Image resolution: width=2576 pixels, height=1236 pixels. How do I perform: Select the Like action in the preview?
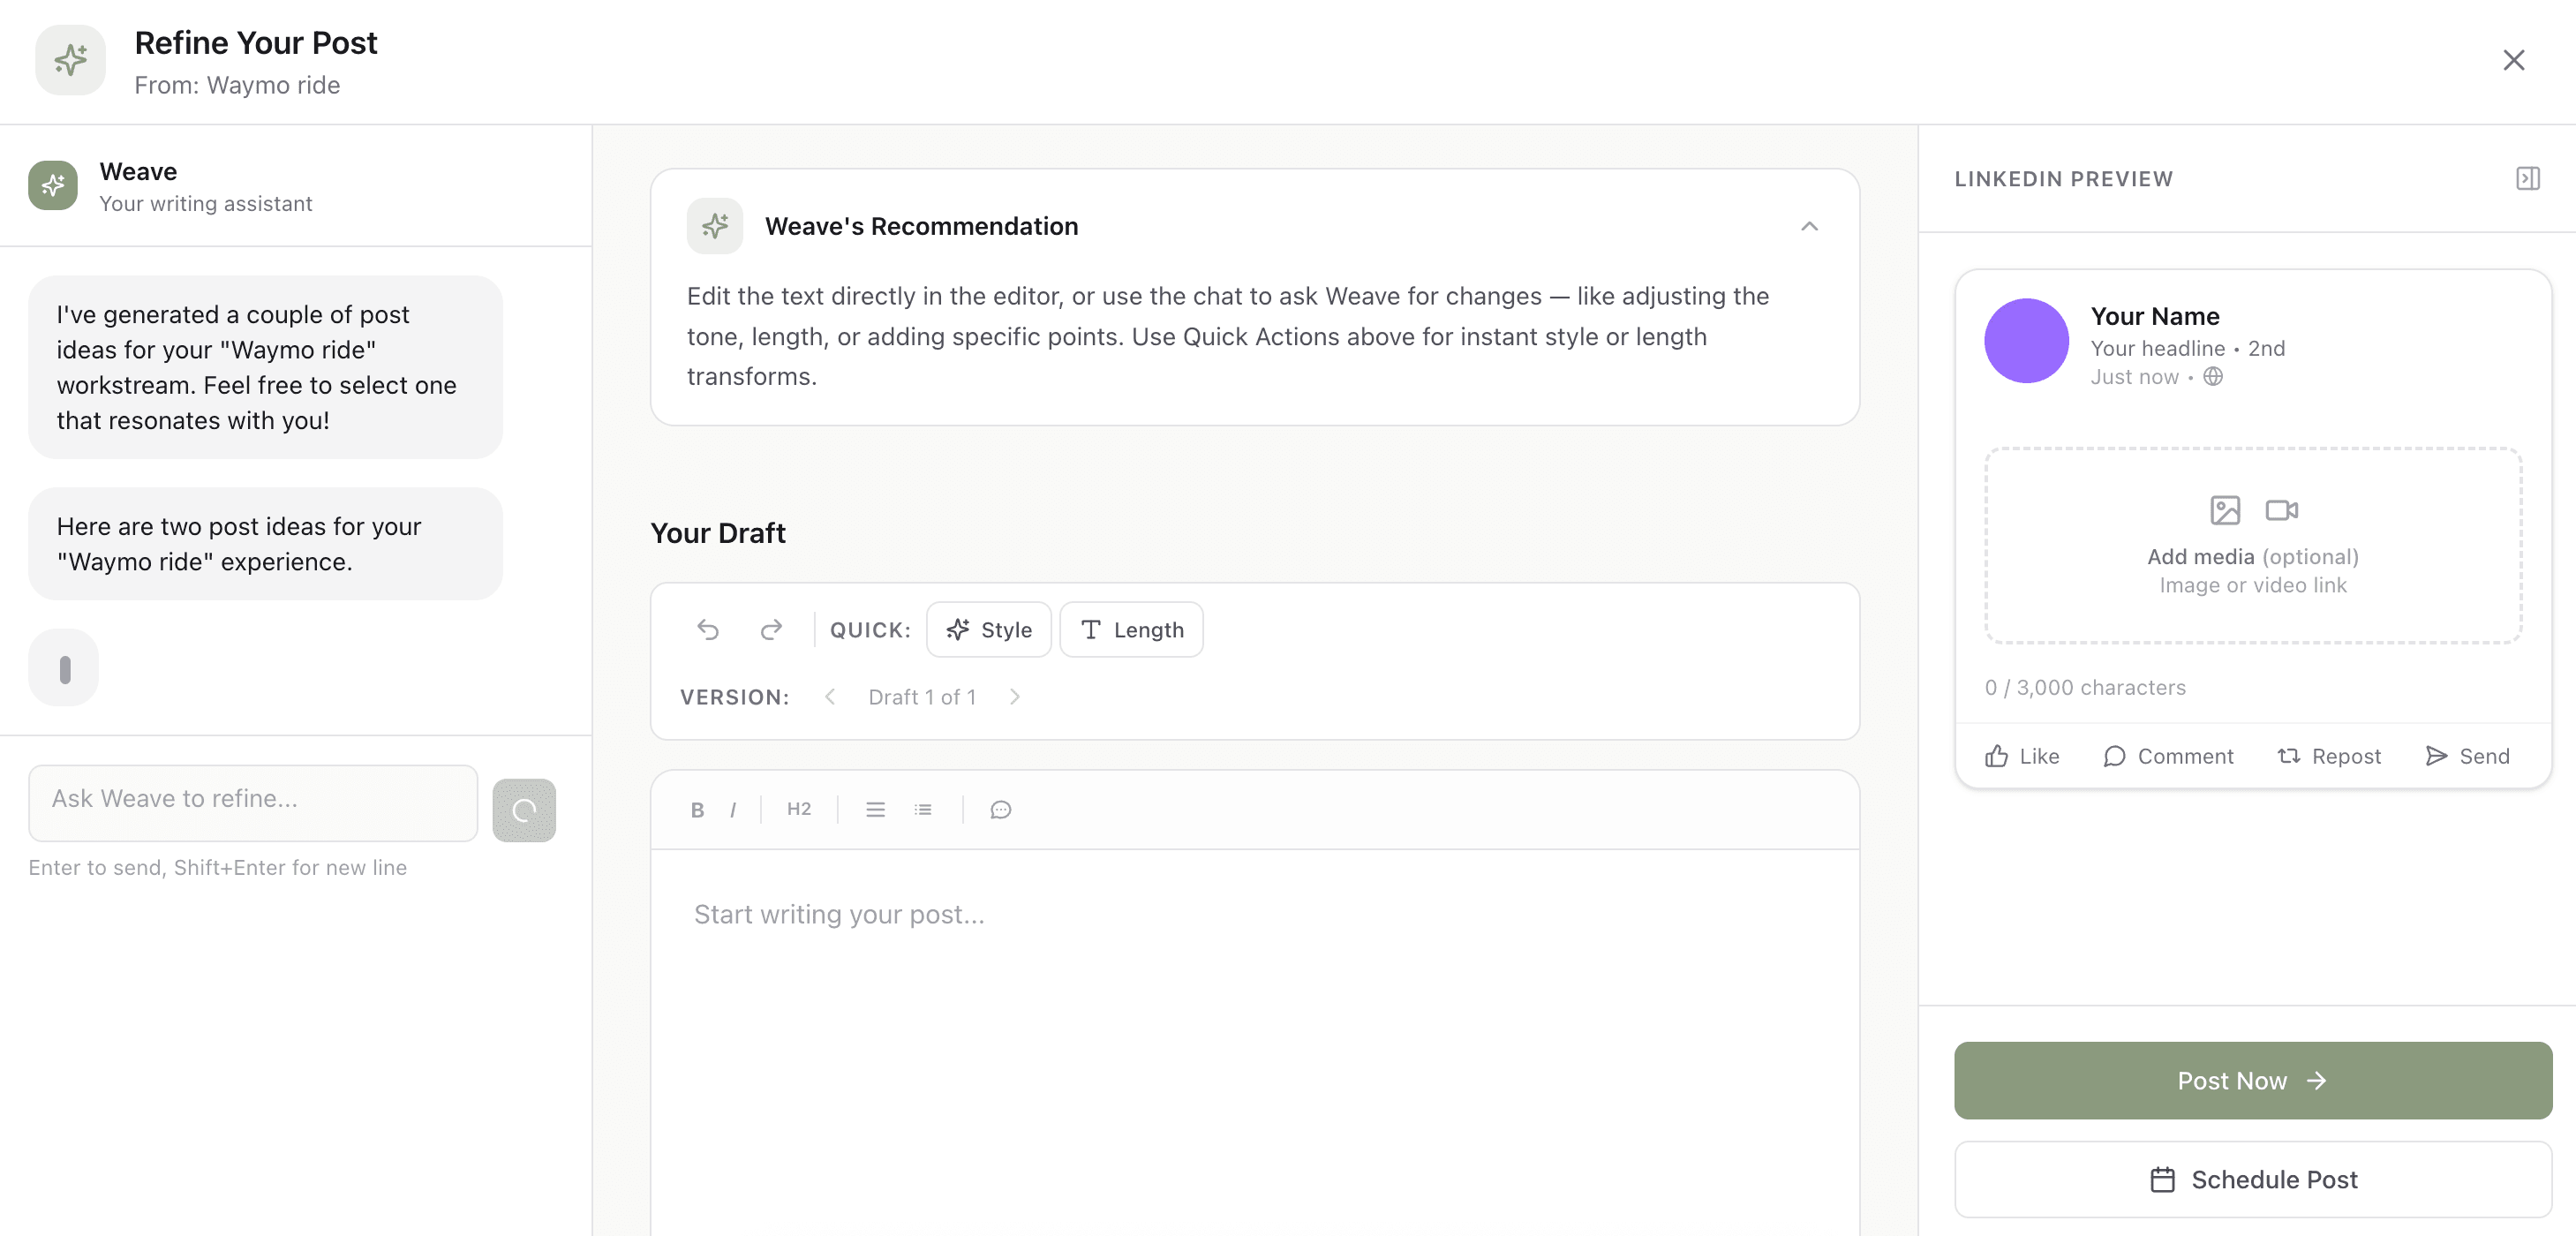pyautogui.click(x=2021, y=756)
